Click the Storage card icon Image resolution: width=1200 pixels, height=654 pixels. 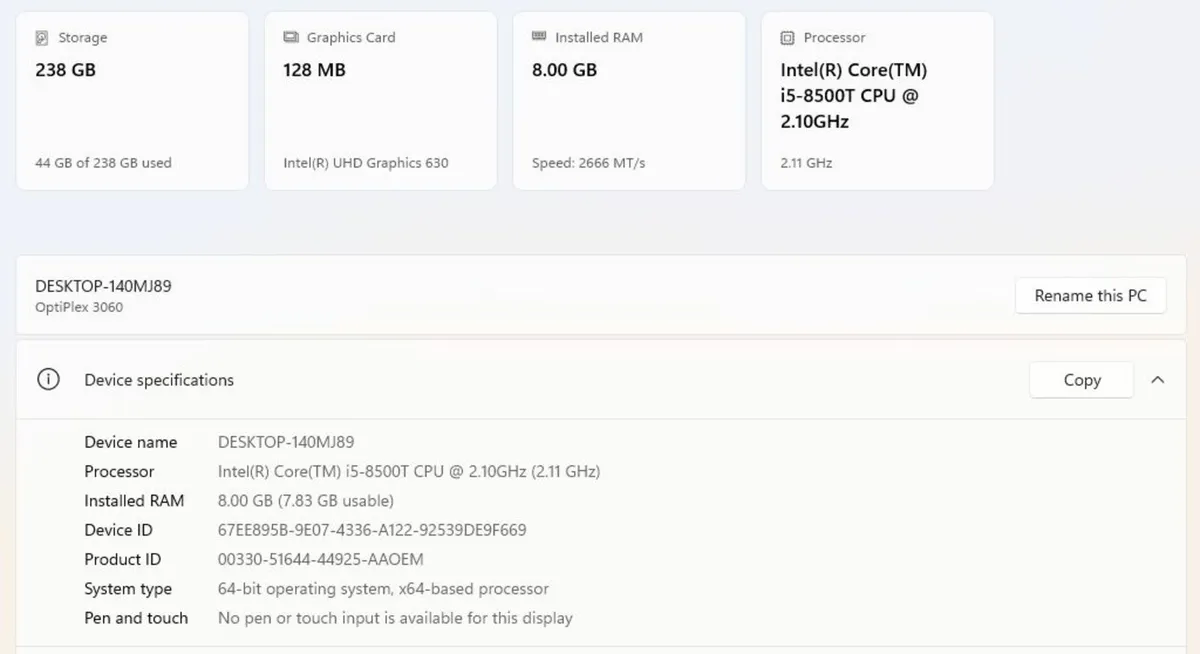[41, 37]
